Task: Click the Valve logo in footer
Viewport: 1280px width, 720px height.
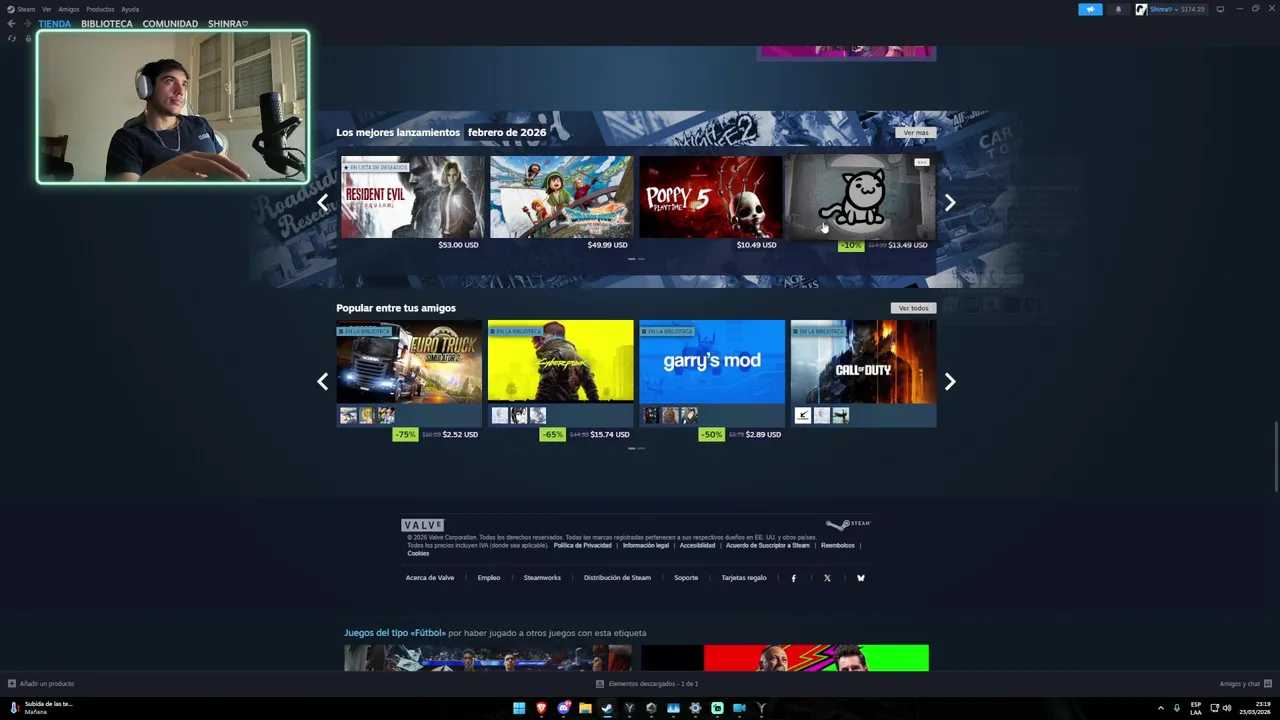Action: (x=422, y=525)
